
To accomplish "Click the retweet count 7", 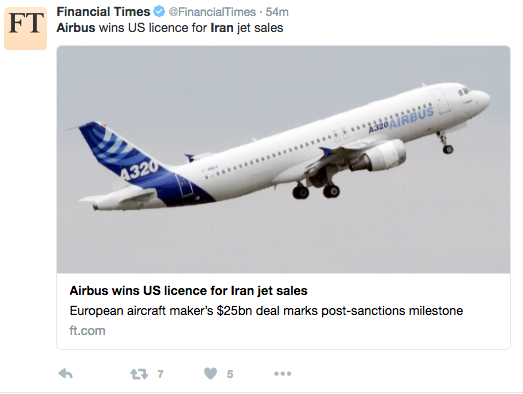I will click(x=160, y=374).
